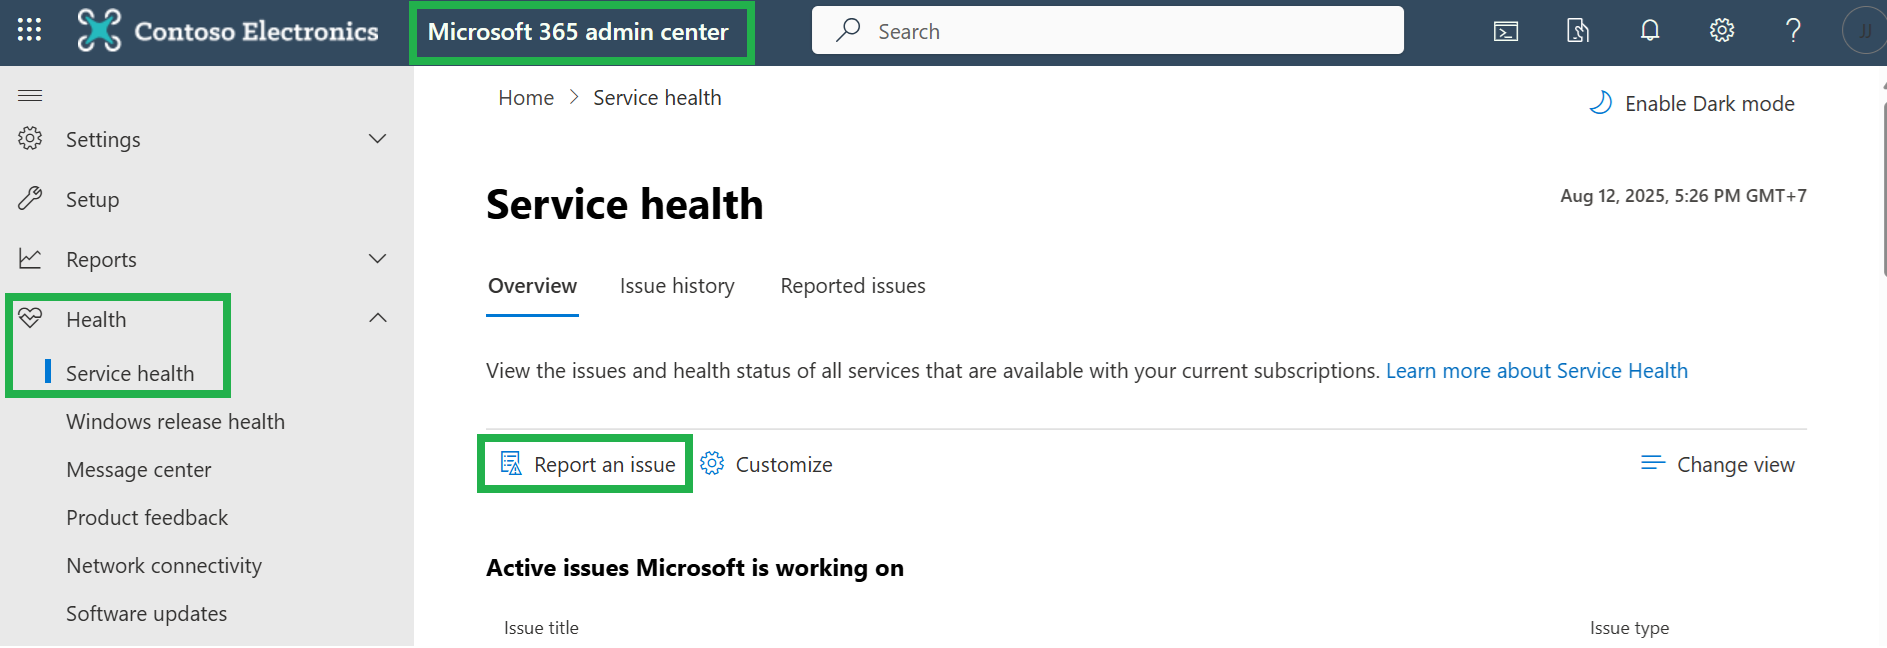The image size is (1887, 648).
Task: Select Setup in the navigation
Action: tap(92, 200)
